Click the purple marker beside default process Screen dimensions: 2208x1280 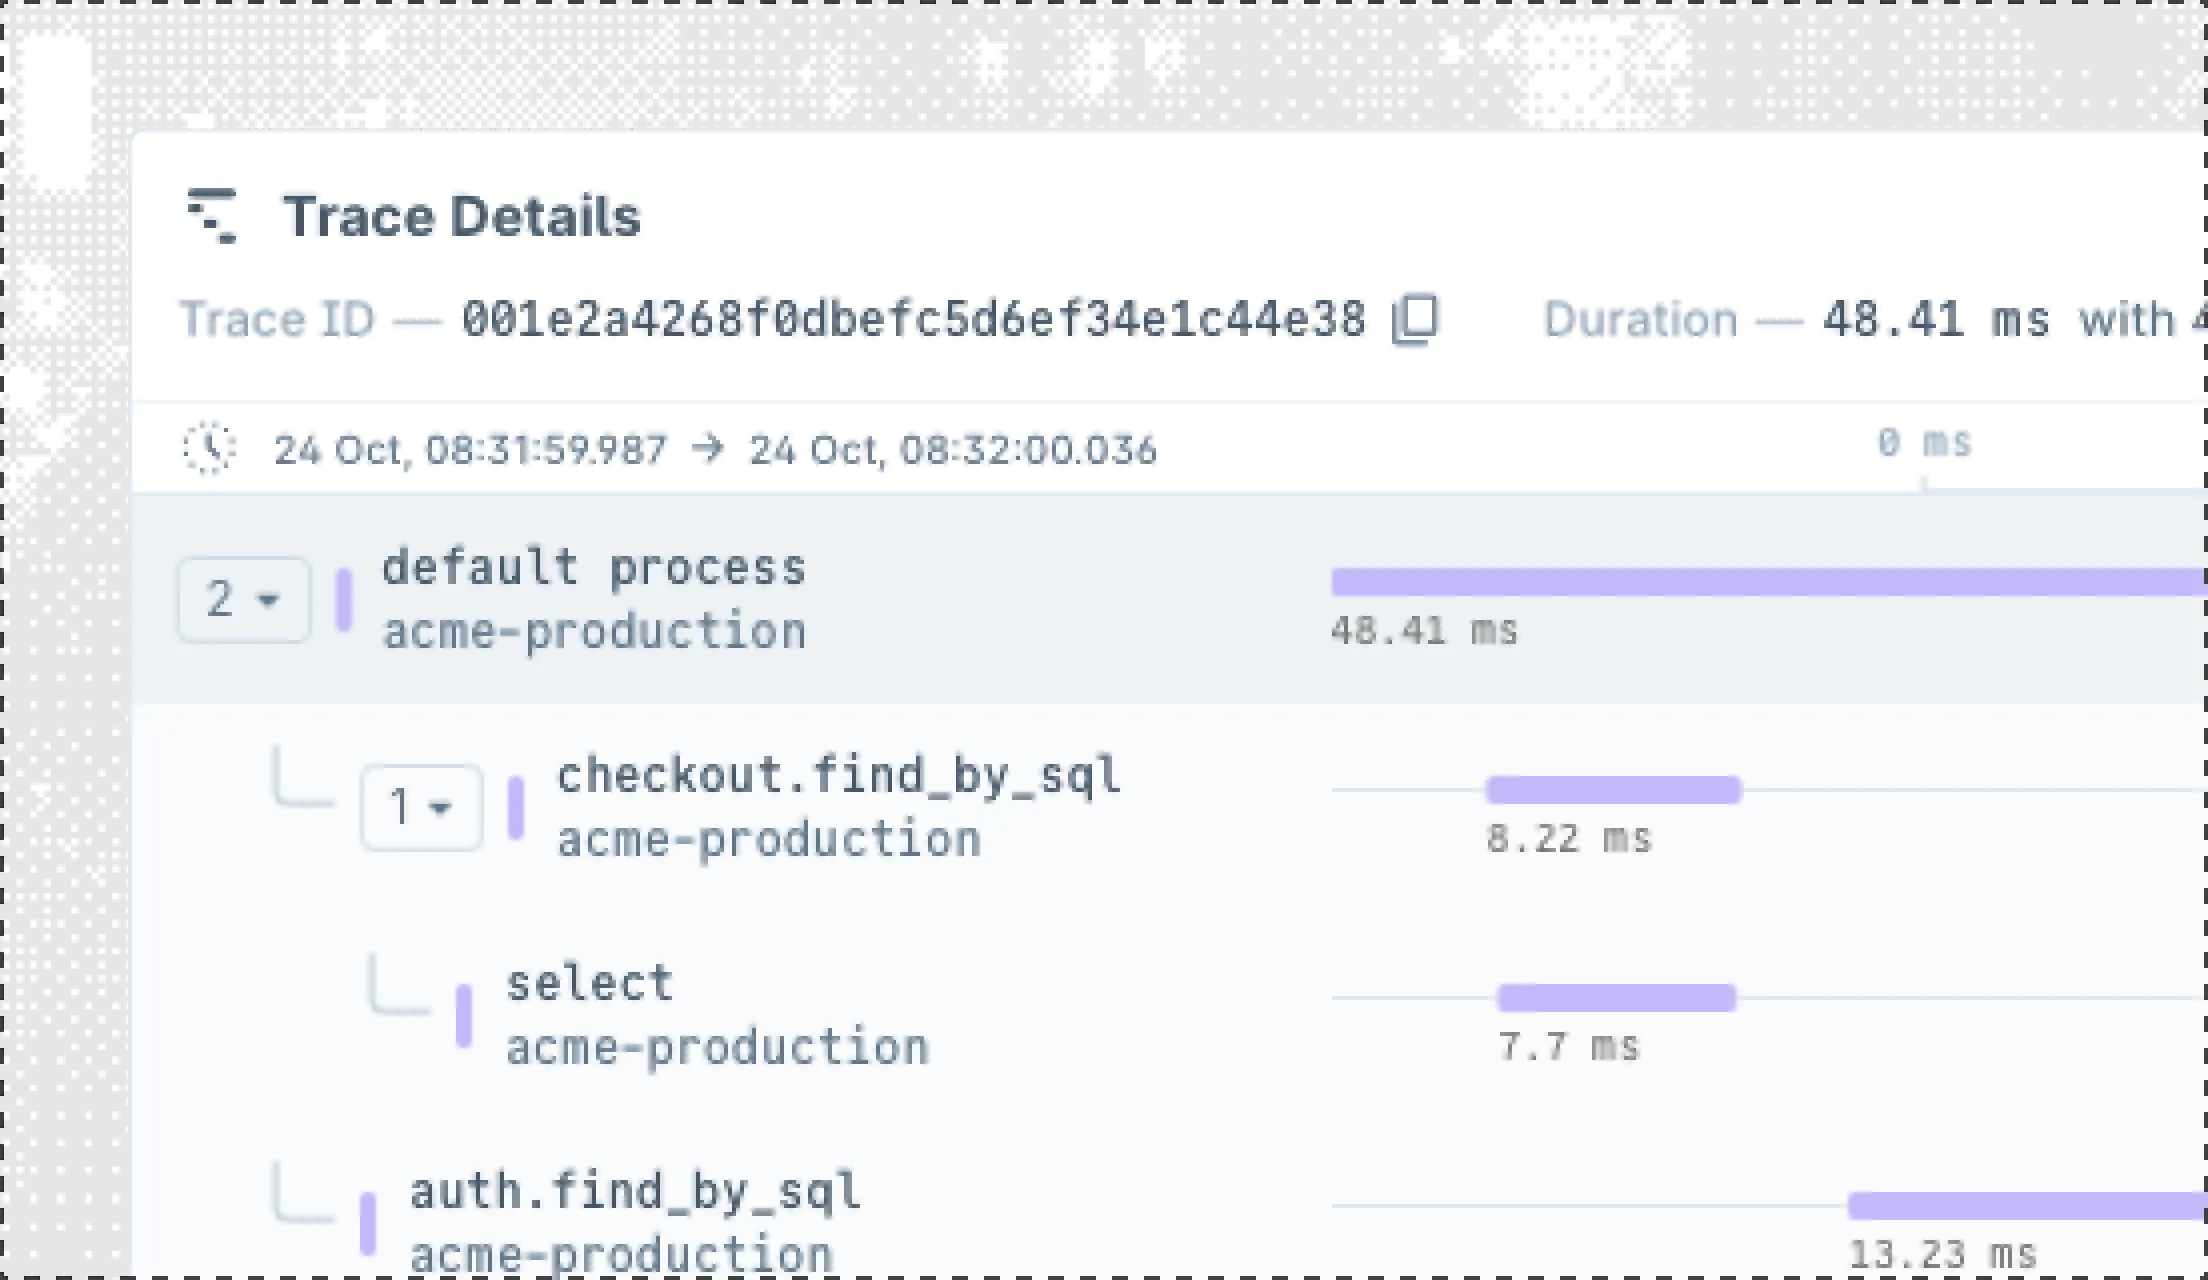[344, 600]
